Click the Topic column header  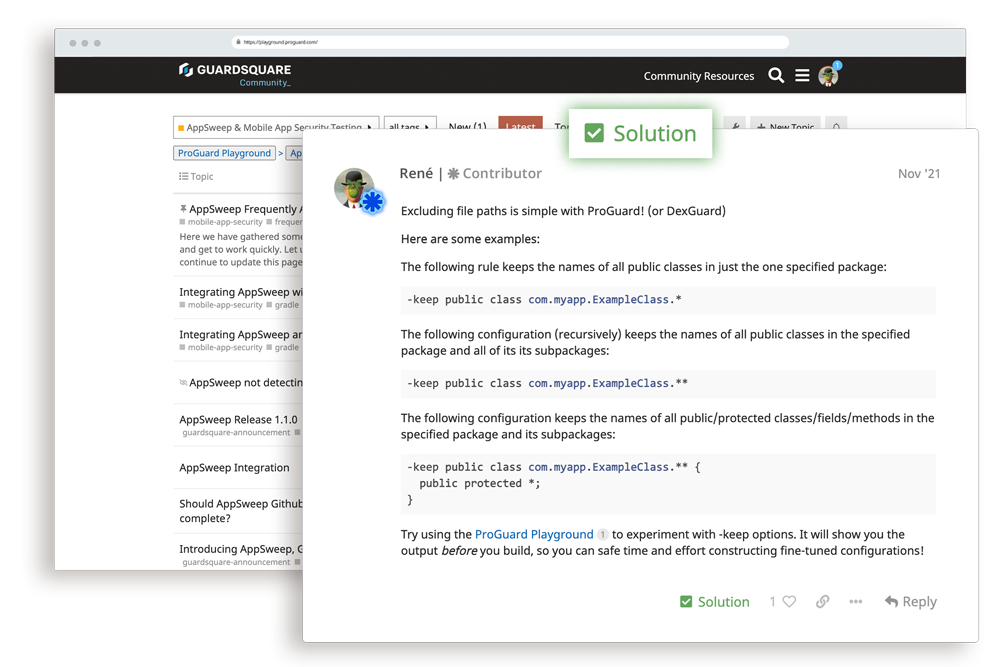(x=196, y=177)
